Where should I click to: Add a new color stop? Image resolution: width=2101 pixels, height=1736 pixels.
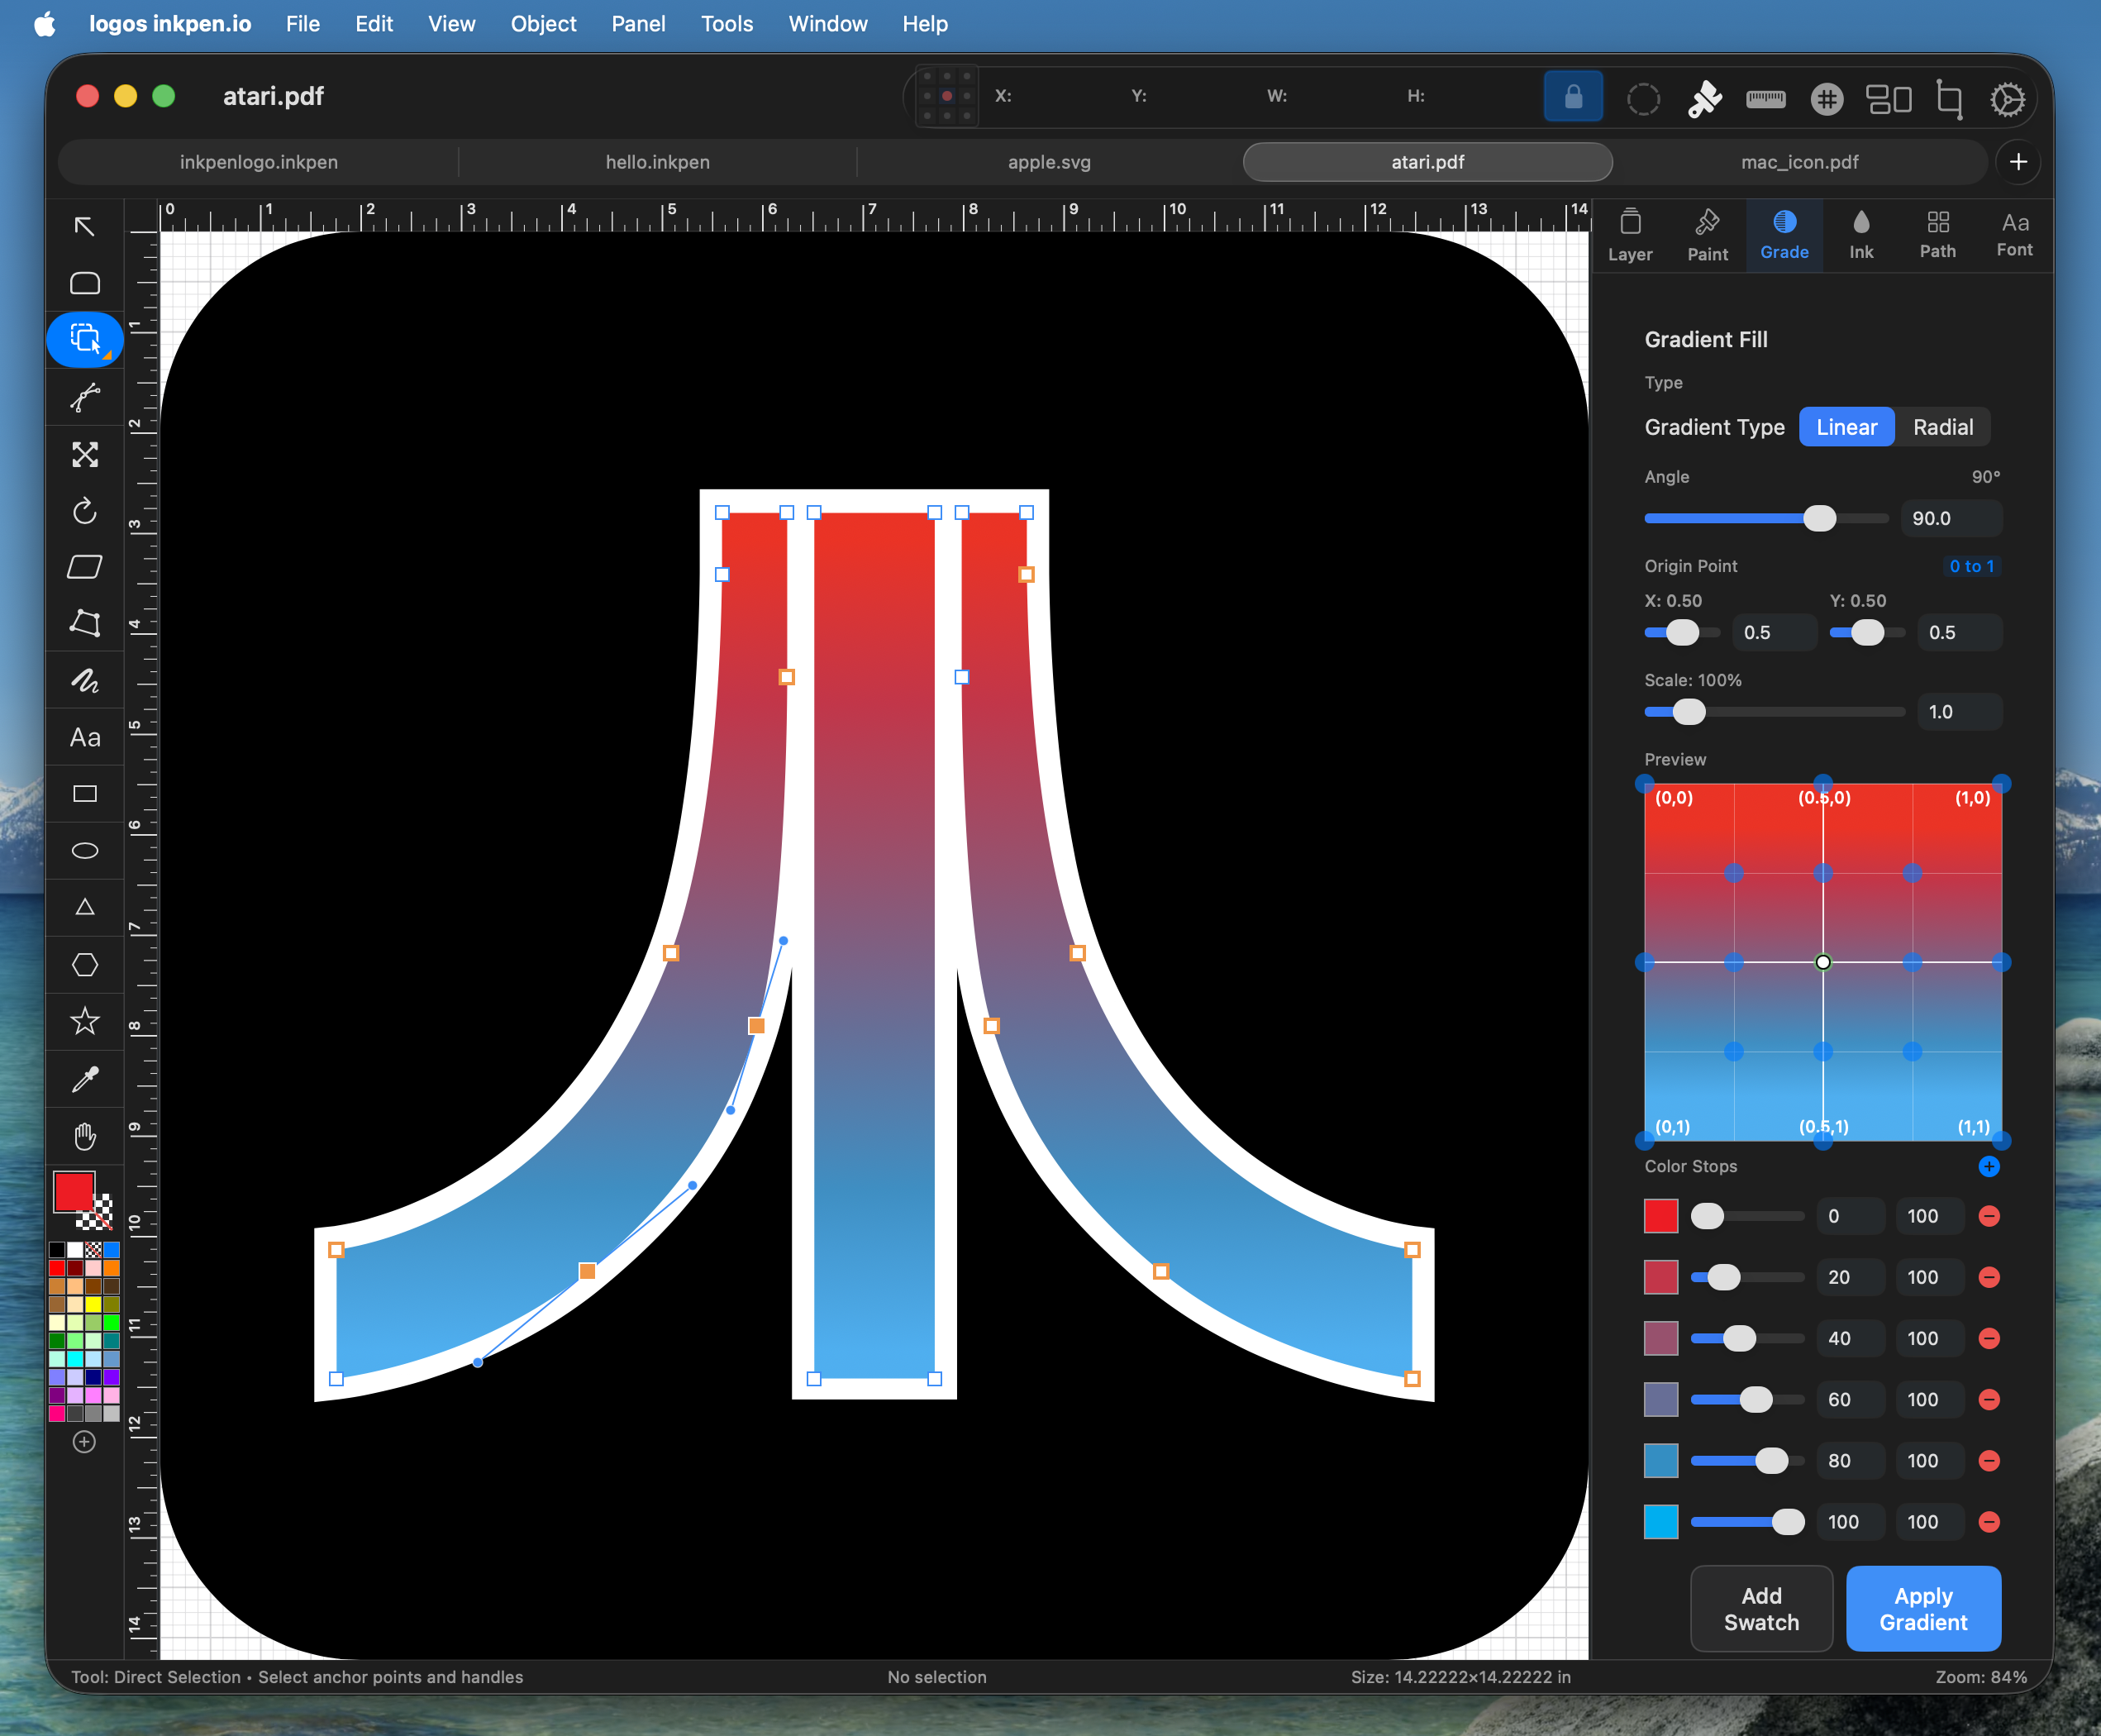tap(1988, 1166)
